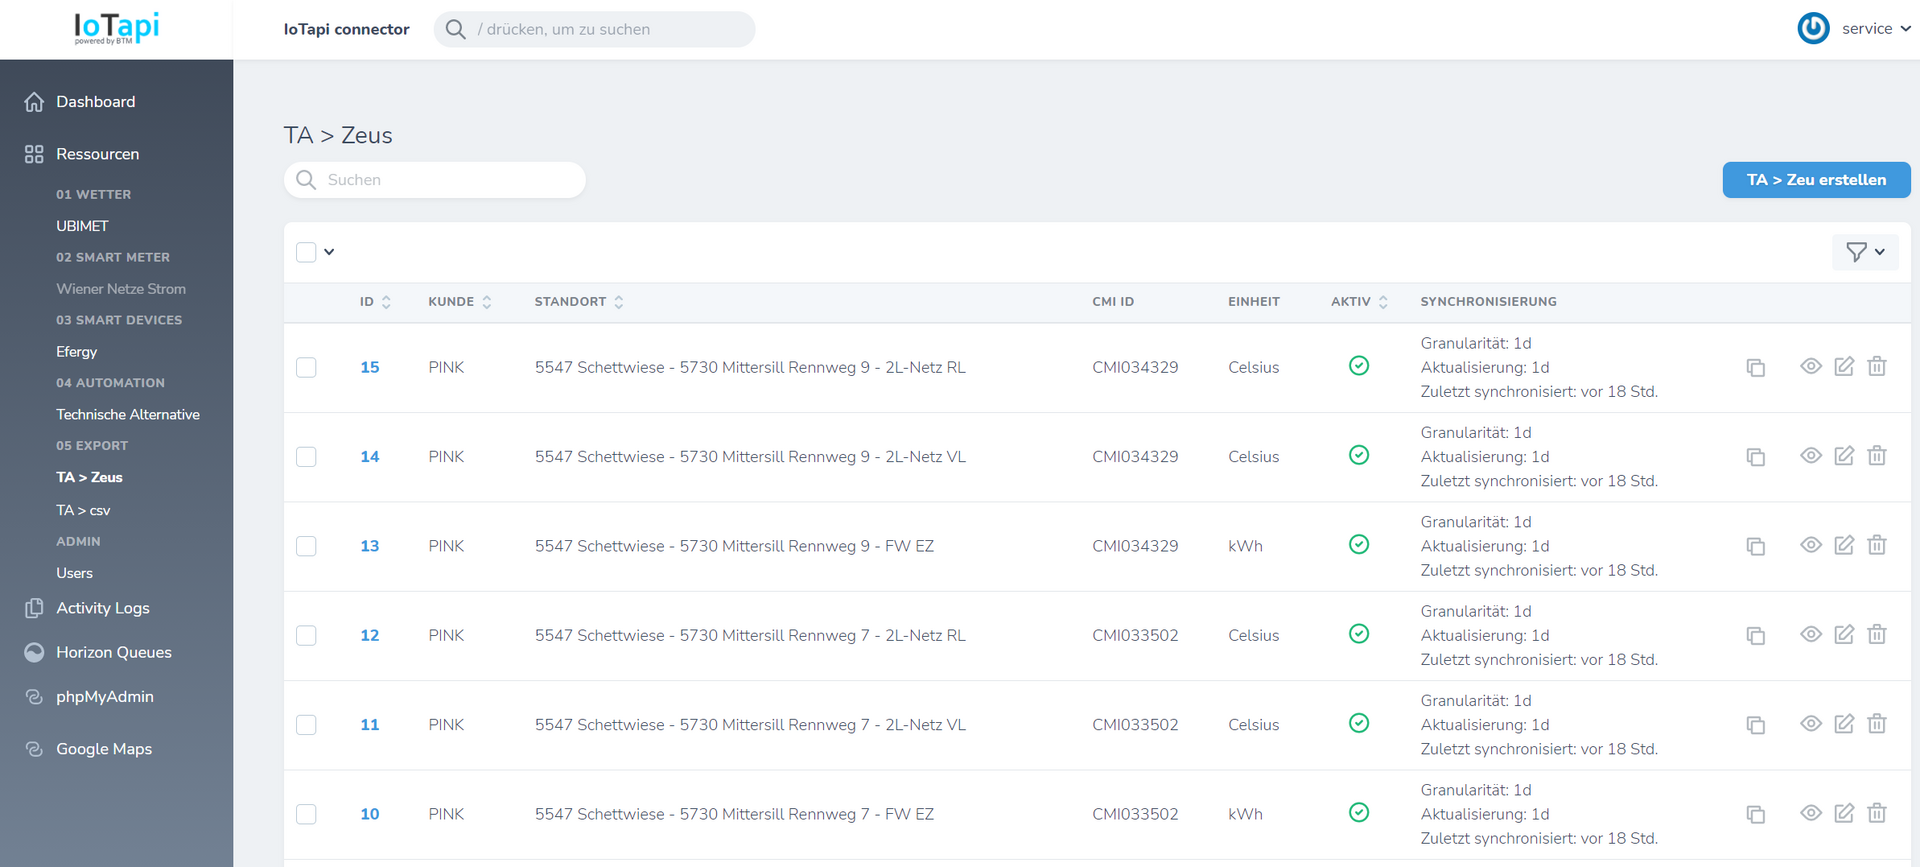Viewport: 1920px width, 867px height.
Task: Click the Suchen search field
Action: click(435, 180)
